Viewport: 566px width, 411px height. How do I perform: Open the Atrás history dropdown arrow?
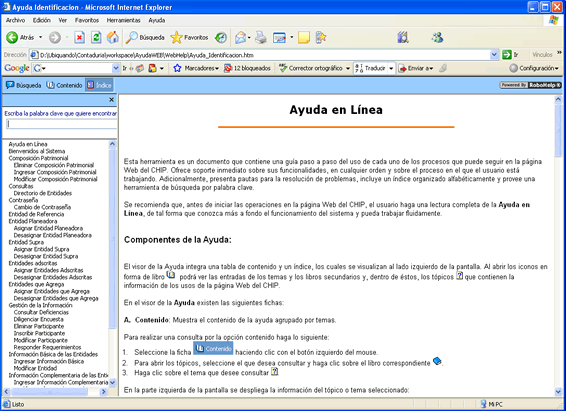click(40, 37)
